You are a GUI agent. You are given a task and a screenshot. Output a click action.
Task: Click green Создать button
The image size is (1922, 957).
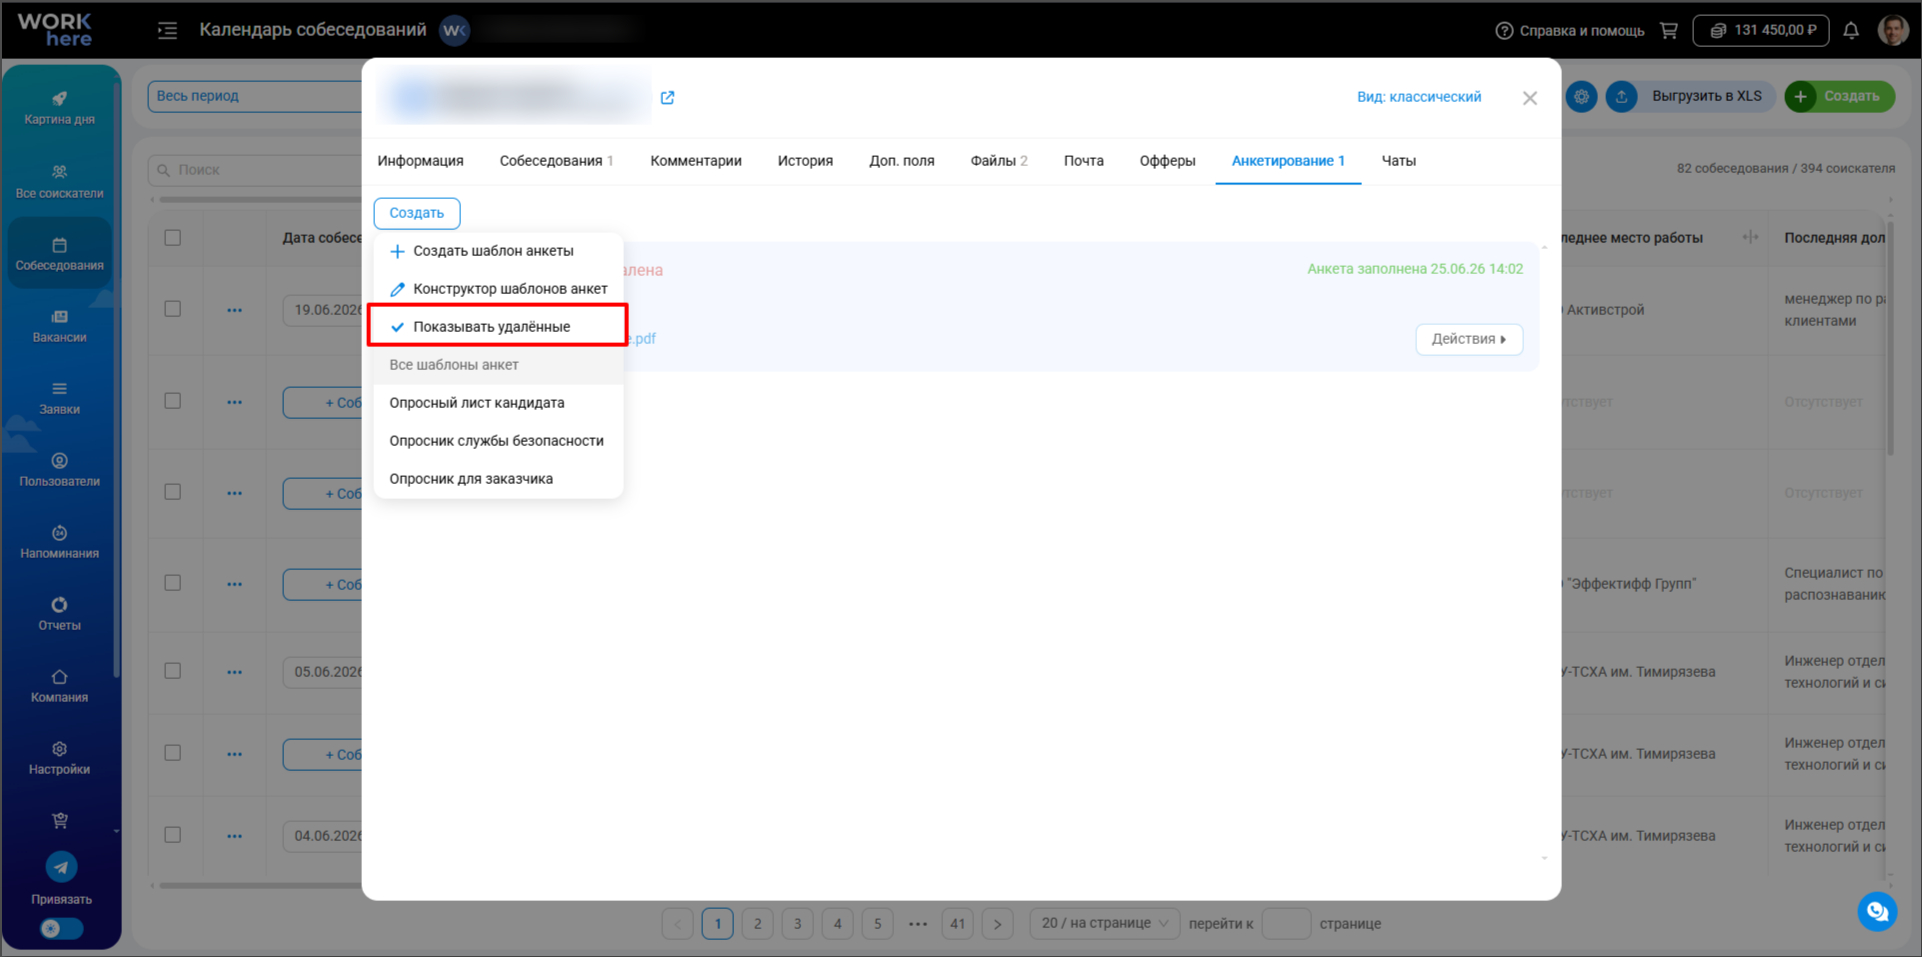tap(1840, 96)
